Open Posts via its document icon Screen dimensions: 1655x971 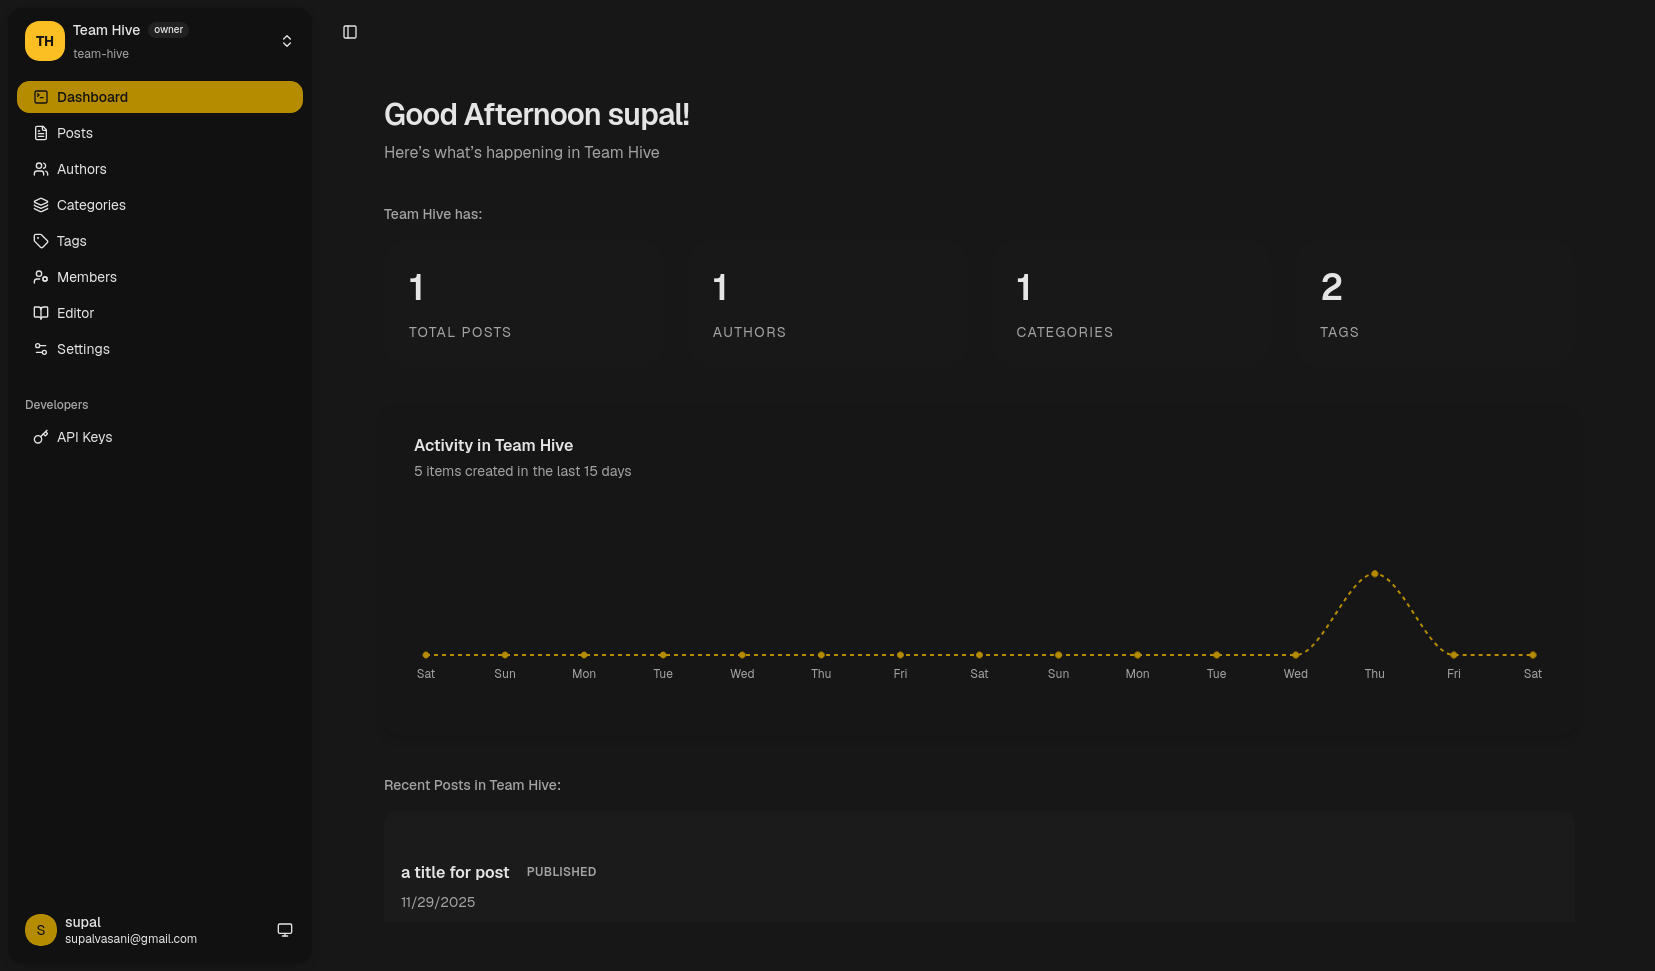(40, 132)
